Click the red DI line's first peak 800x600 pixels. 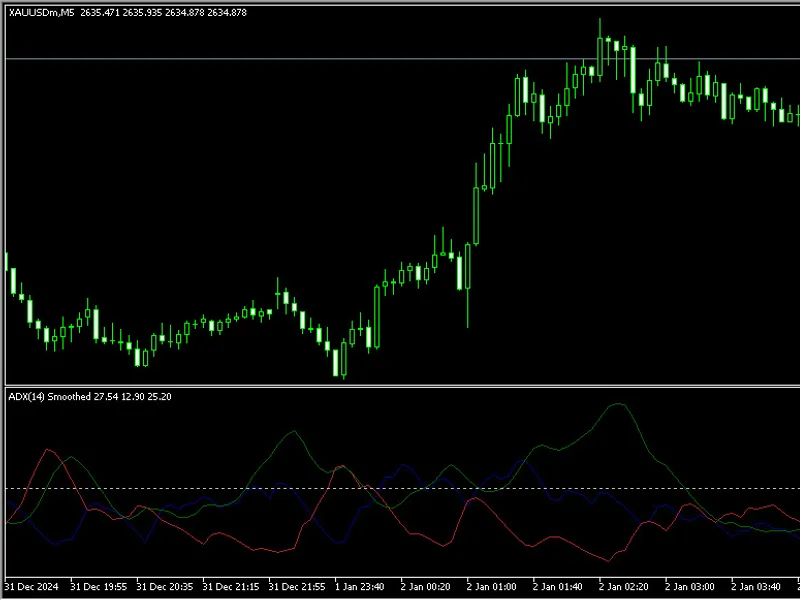(48, 450)
